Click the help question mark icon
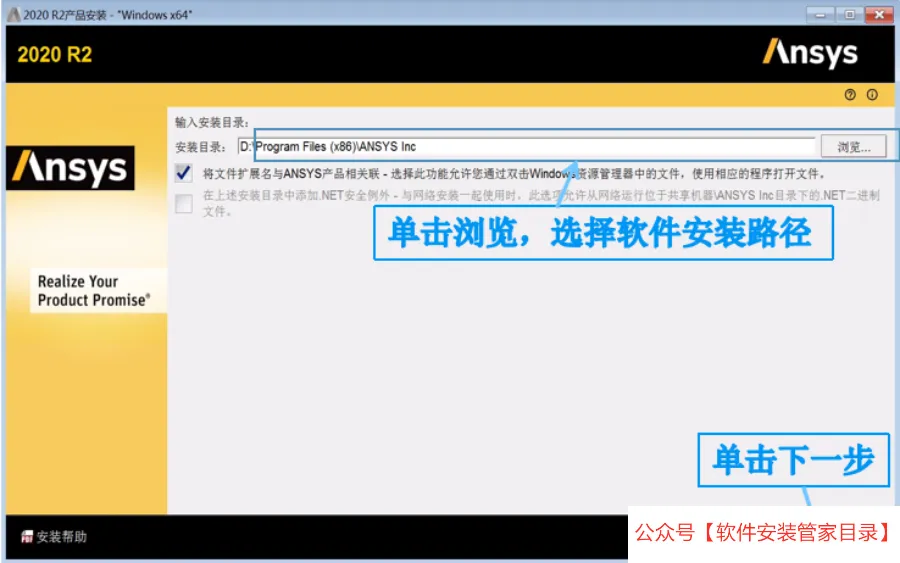This screenshot has height=563, width=900. pyautogui.click(x=850, y=95)
